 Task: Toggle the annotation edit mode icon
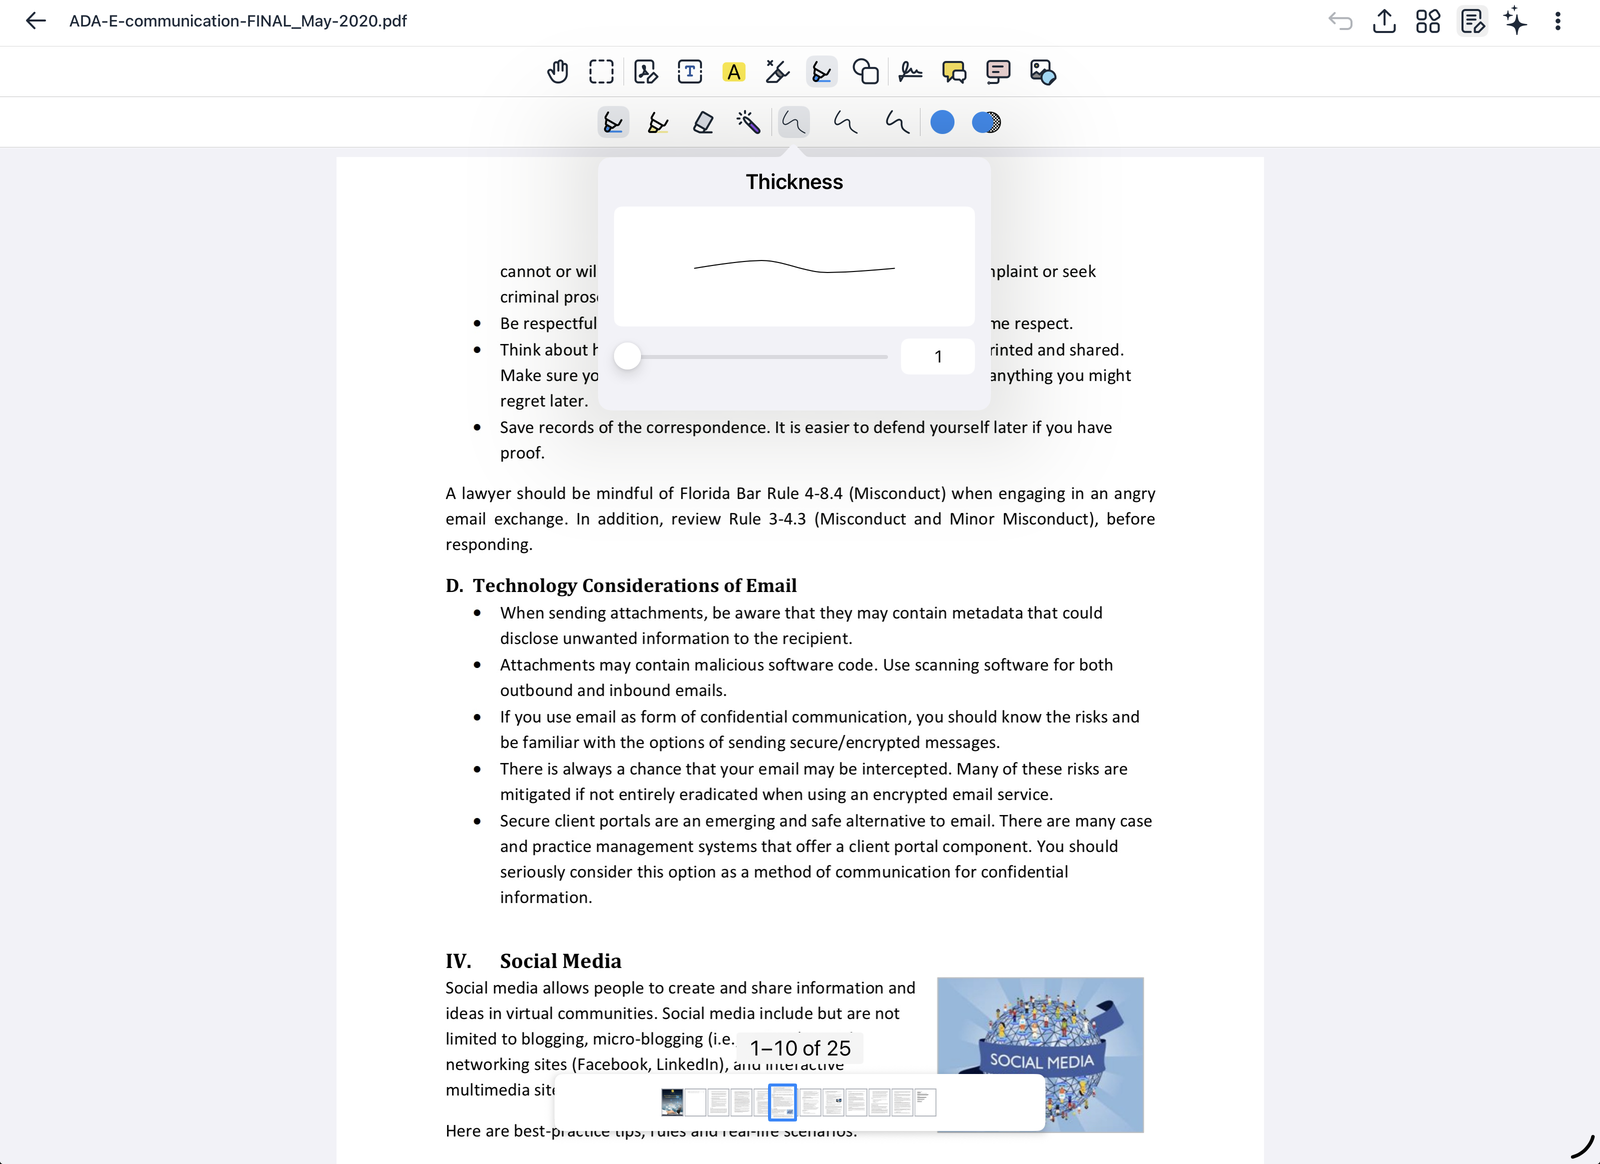coord(1472,21)
